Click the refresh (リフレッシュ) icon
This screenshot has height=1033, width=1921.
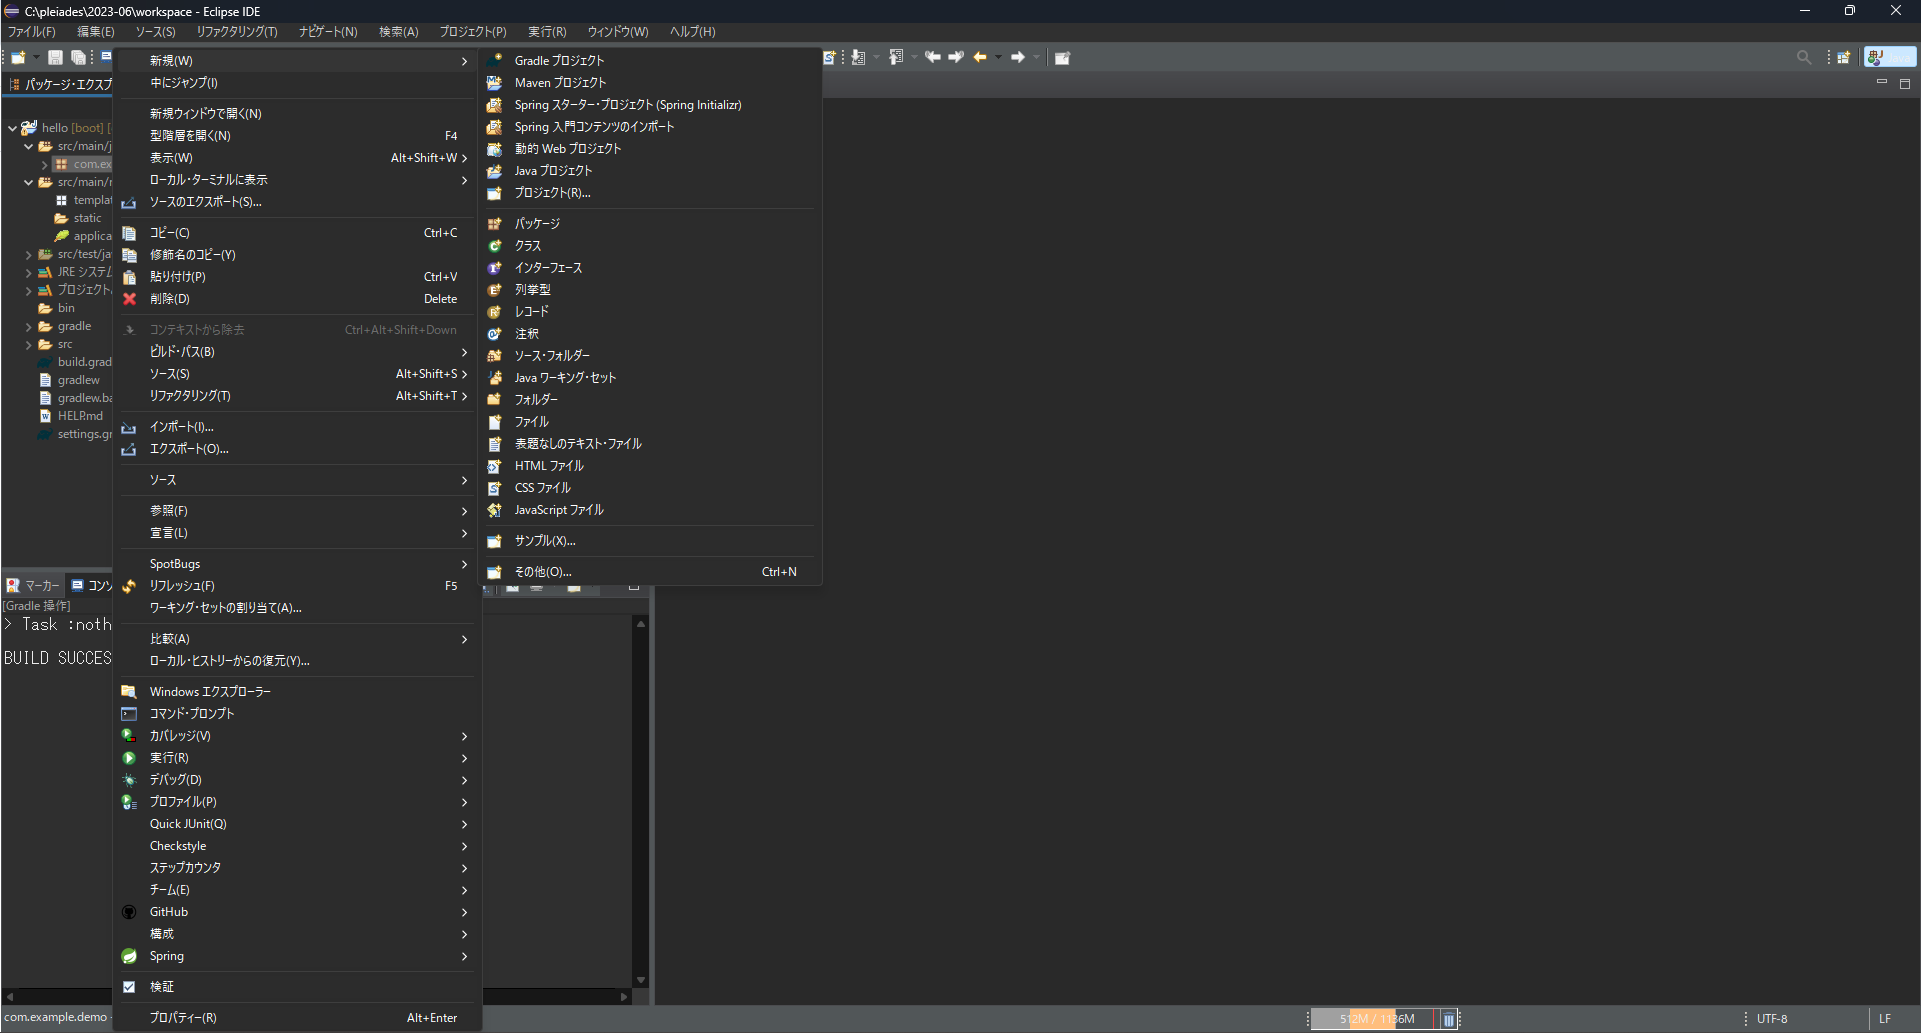pyautogui.click(x=129, y=586)
